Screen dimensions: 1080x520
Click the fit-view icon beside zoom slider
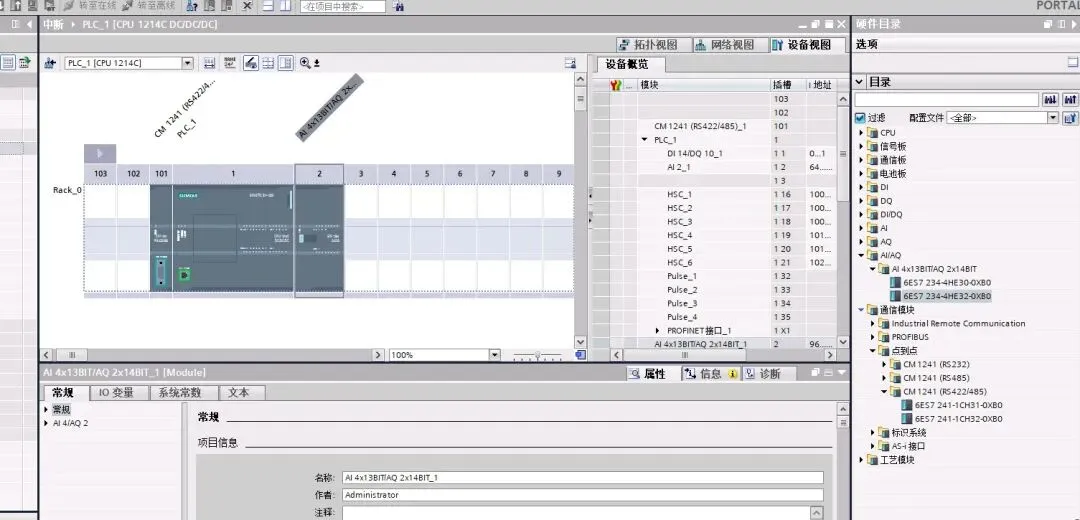[581, 355]
